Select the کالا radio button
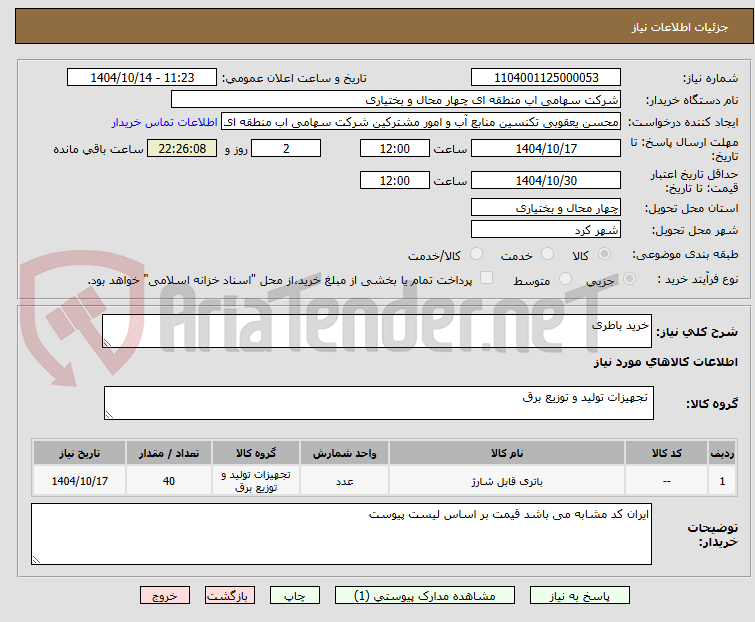 coord(604,254)
